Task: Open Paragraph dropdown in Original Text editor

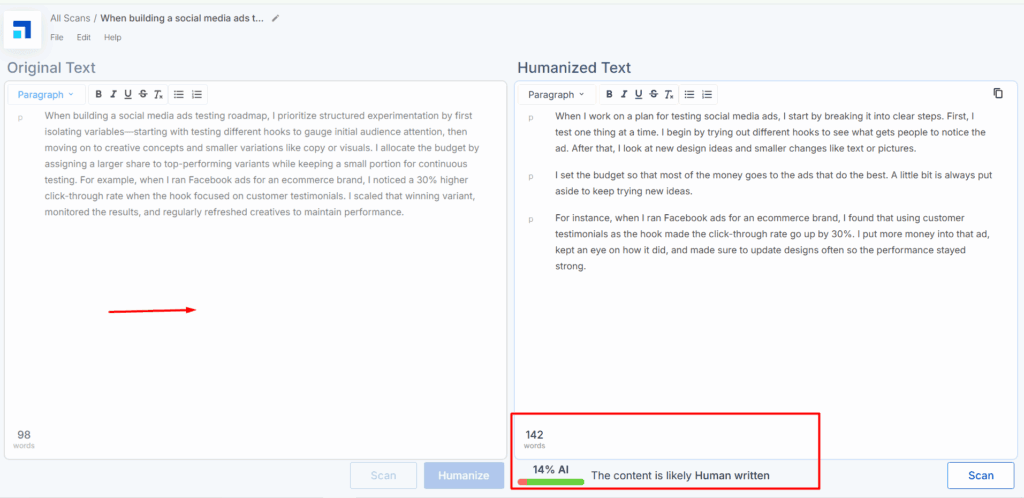Action: pyautogui.click(x=46, y=94)
